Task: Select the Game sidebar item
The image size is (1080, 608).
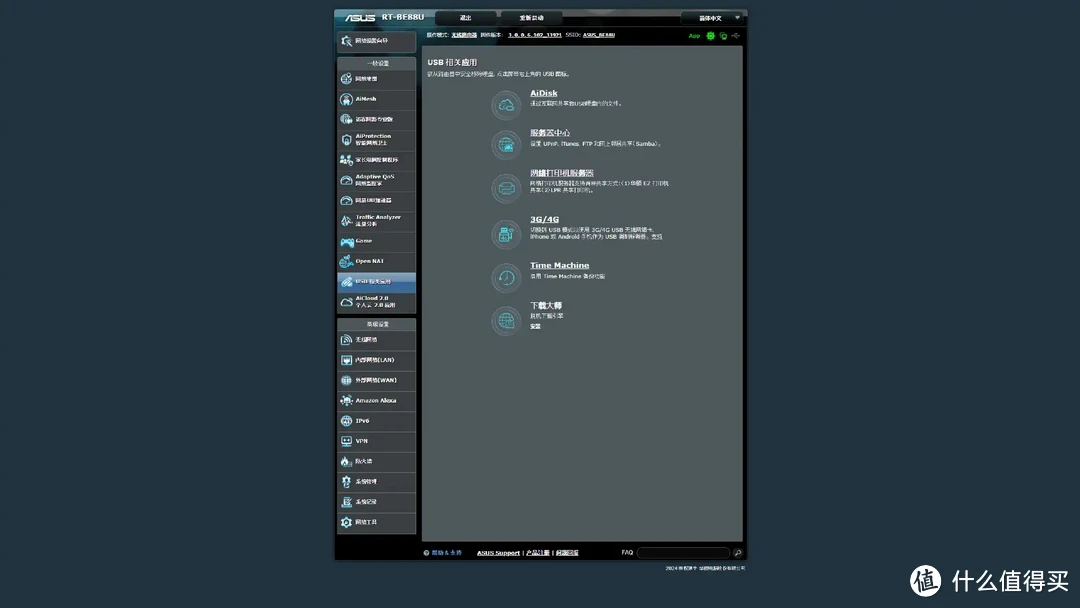Action: [376, 241]
